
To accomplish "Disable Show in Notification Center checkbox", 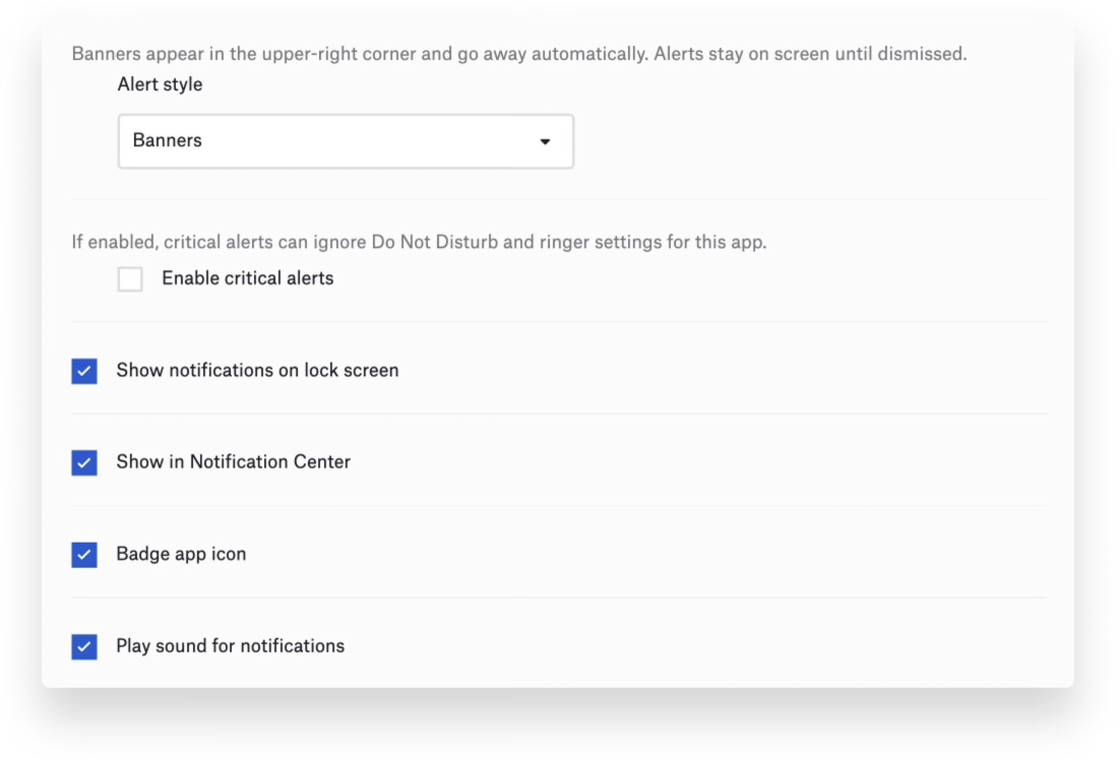I will [x=85, y=463].
